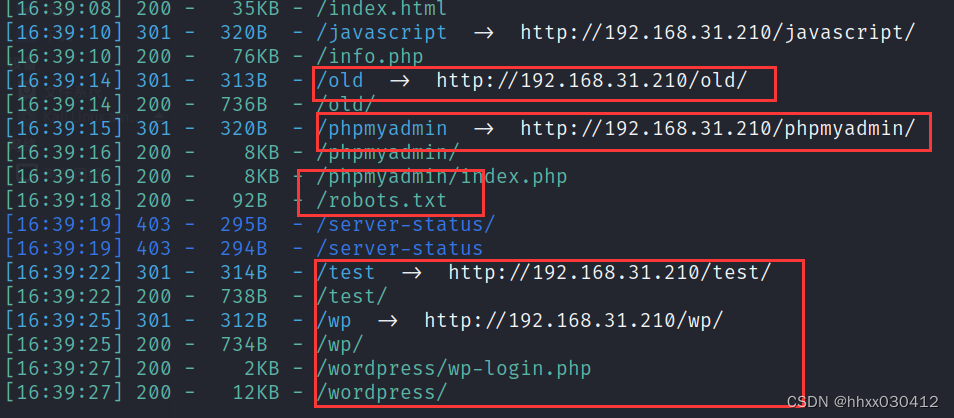Select the 294B size value

[244, 249]
